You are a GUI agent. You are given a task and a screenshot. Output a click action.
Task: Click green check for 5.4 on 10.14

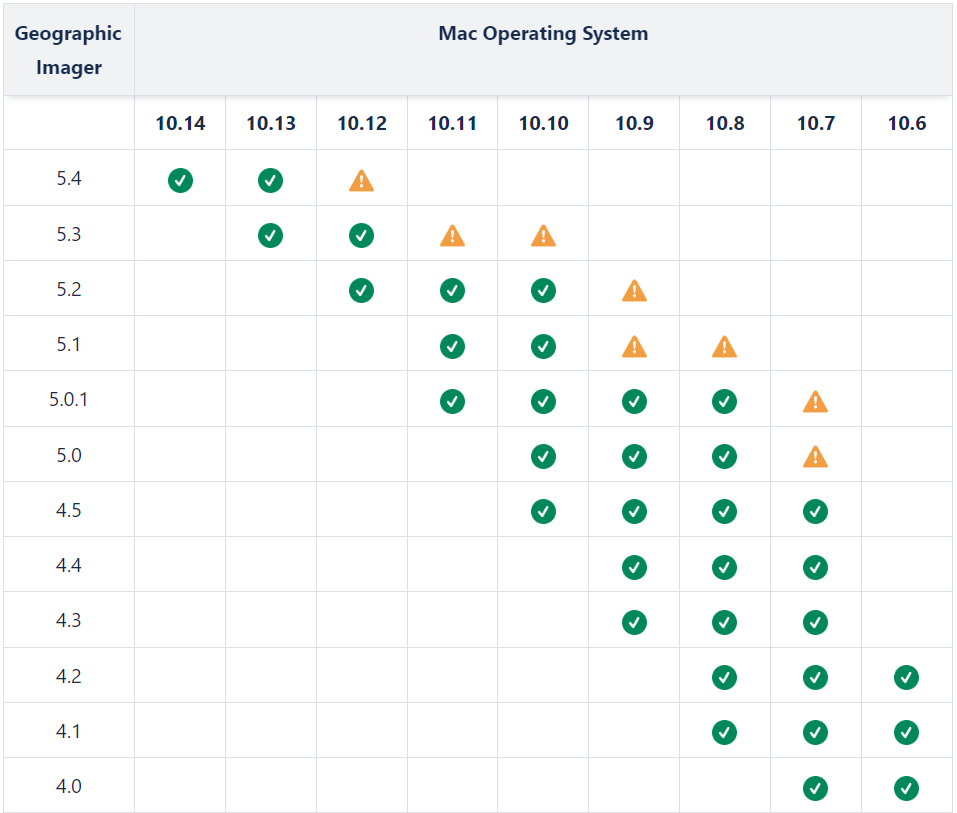point(180,180)
